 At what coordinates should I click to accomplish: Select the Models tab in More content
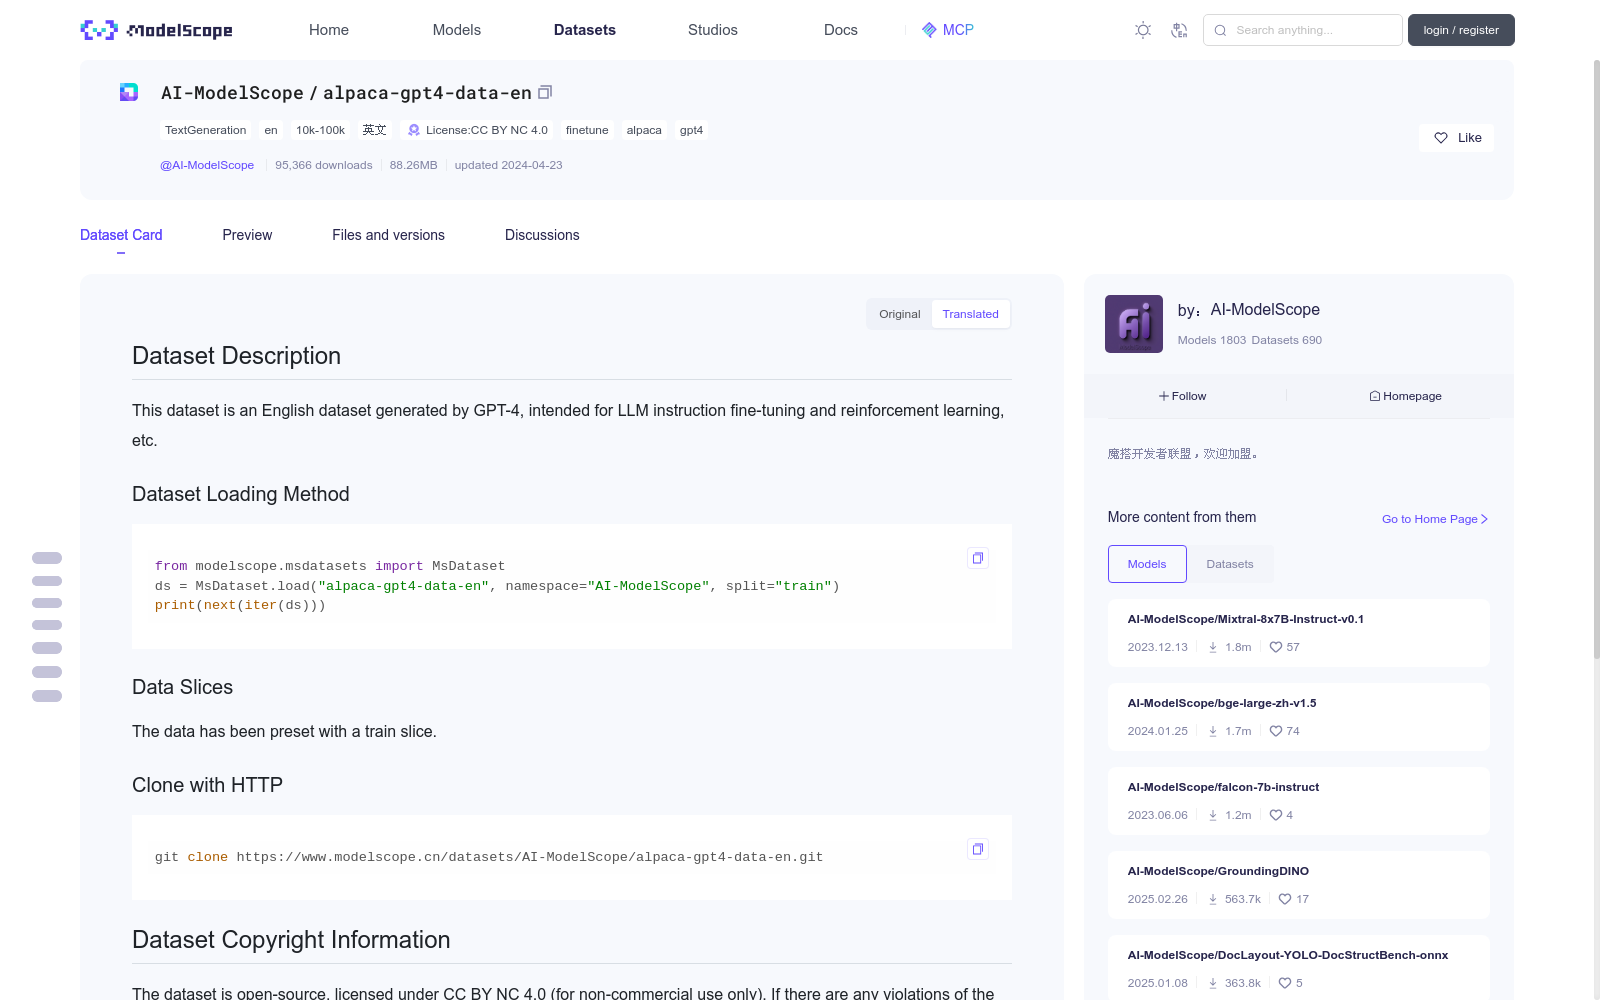pos(1147,564)
